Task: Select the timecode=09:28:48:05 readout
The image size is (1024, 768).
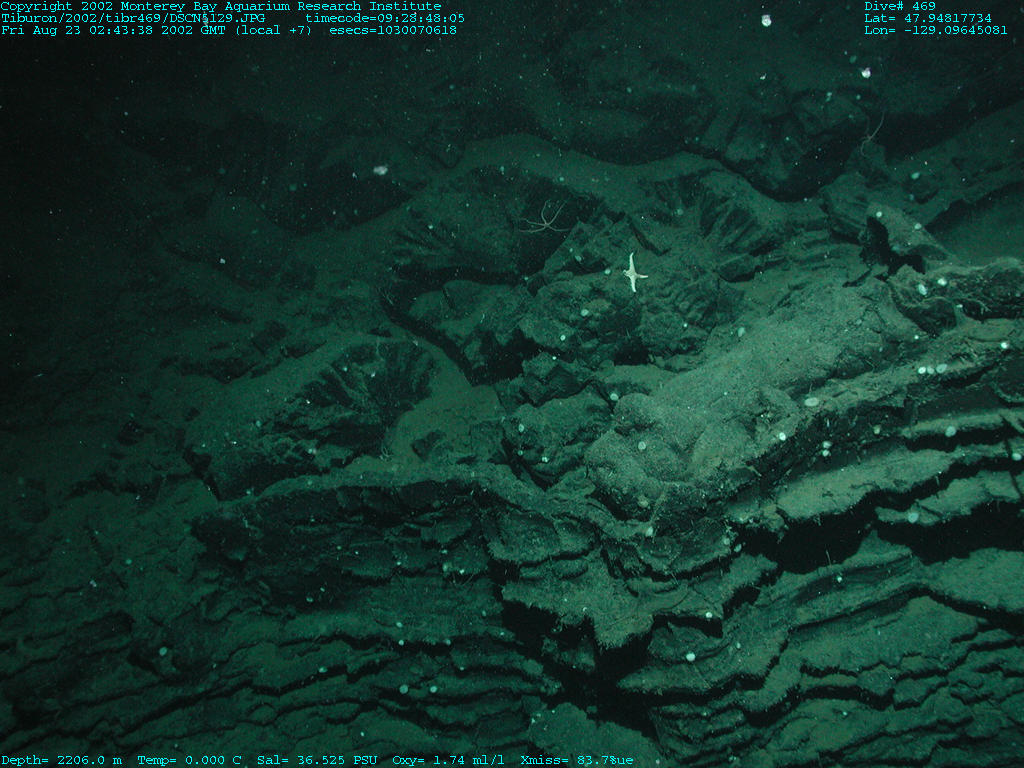Action: (385, 18)
